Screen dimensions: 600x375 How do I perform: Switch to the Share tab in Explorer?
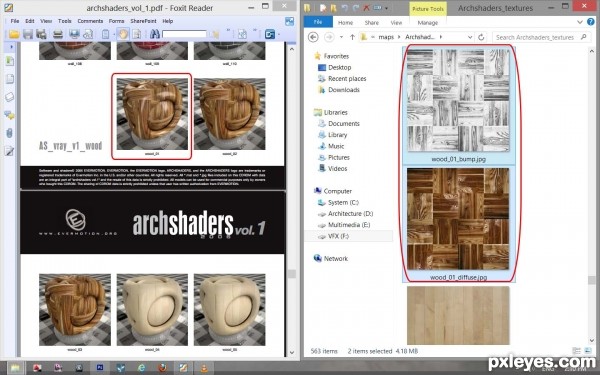[372, 23]
